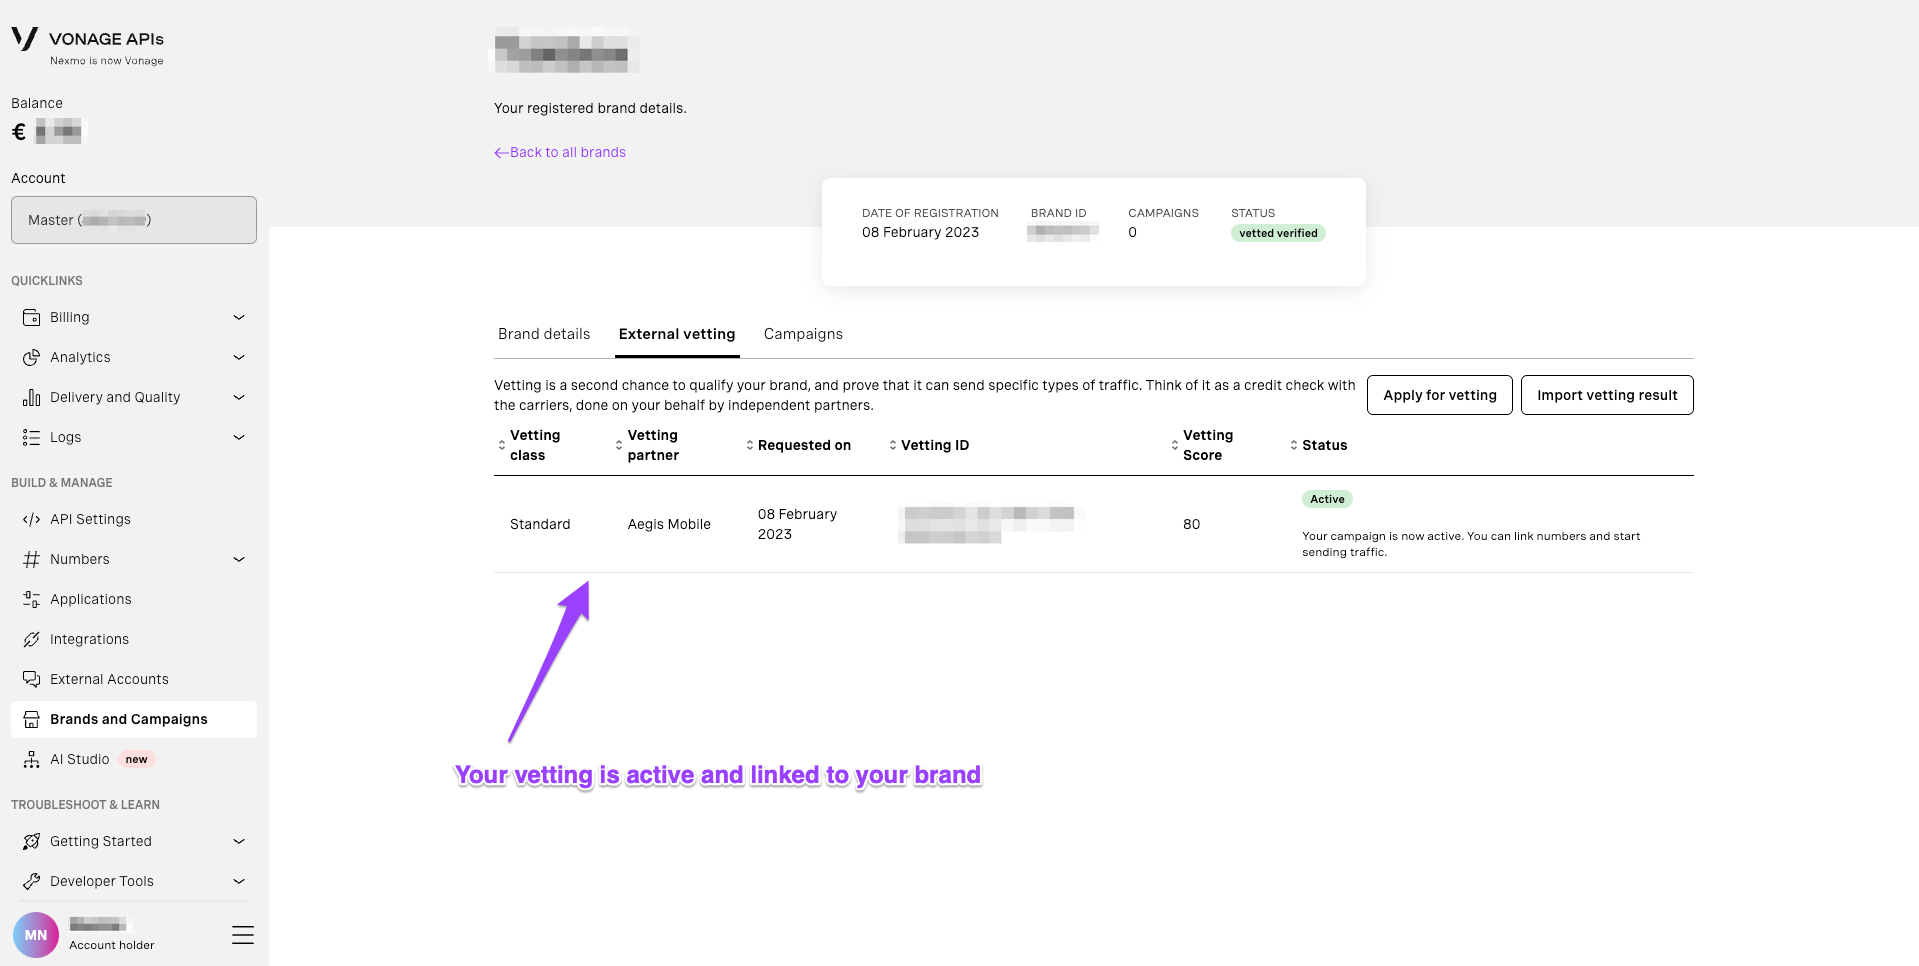Click the Vonage APIs logo
Image resolution: width=1919 pixels, height=966 pixels.
[87, 45]
